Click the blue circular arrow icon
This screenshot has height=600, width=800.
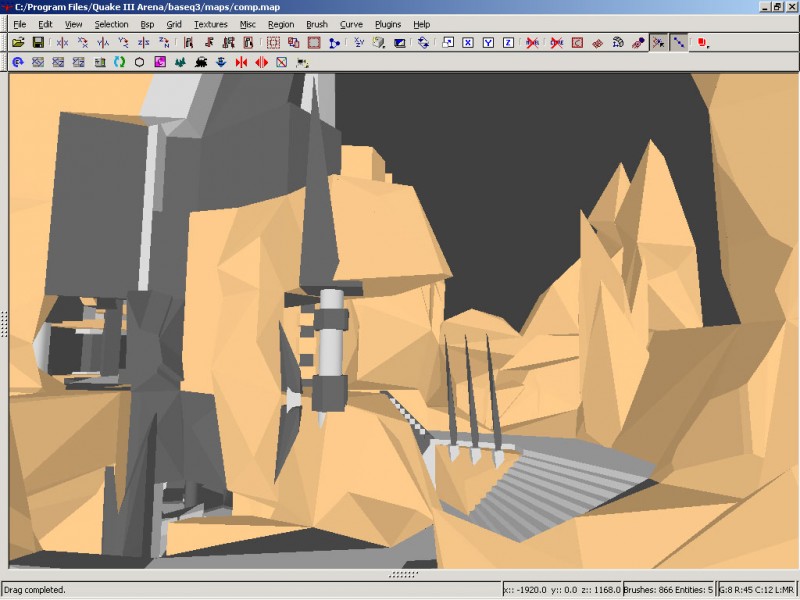click(x=18, y=62)
